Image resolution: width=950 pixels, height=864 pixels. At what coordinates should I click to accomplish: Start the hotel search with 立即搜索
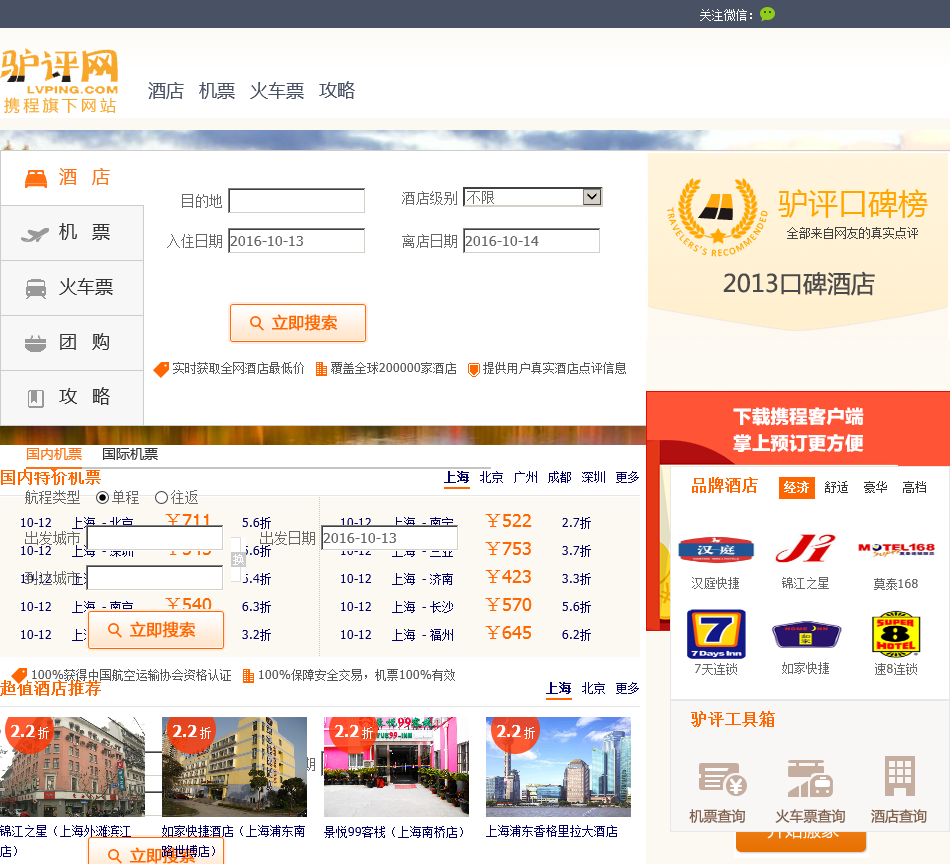click(297, 323)
